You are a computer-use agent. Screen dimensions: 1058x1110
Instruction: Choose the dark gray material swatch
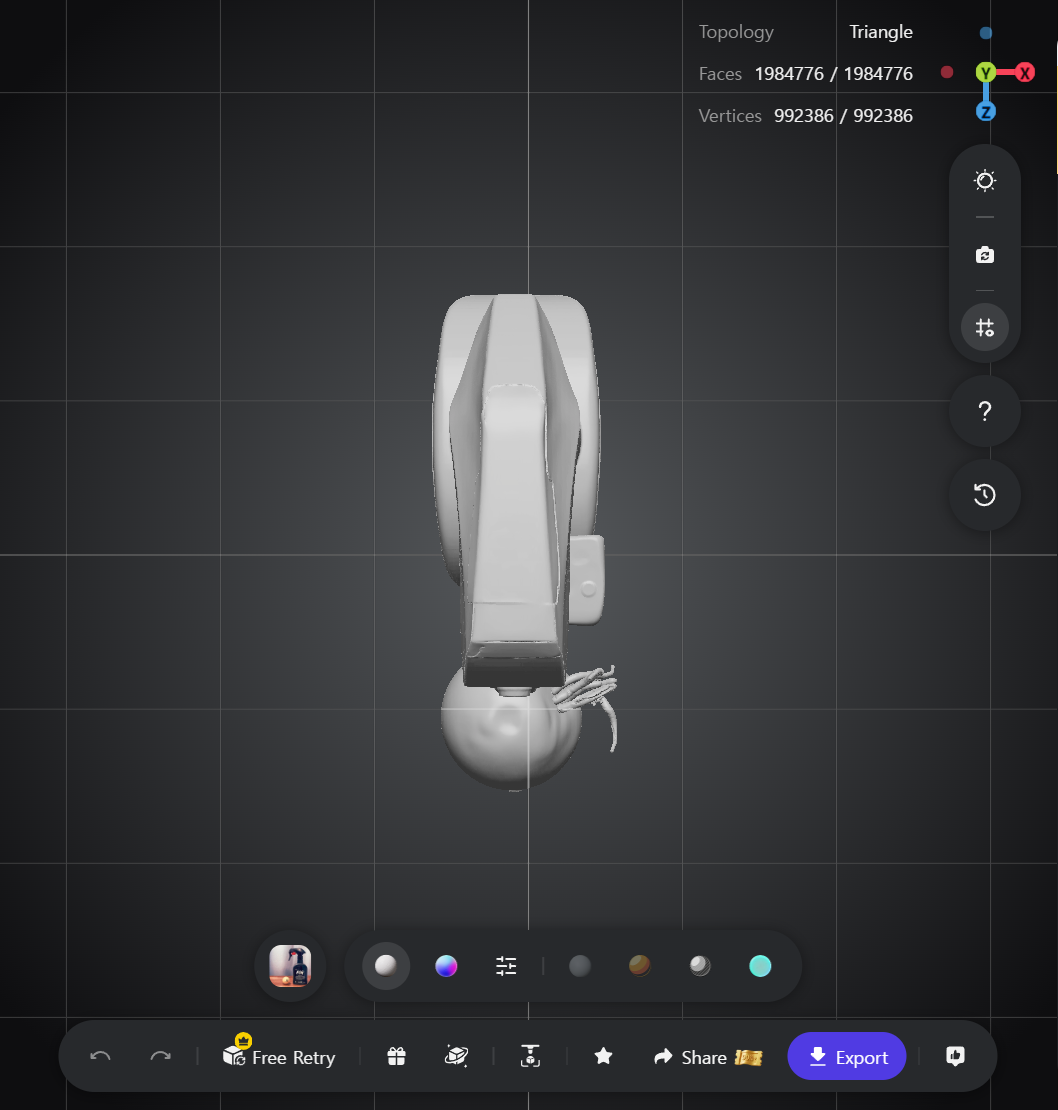580,966
